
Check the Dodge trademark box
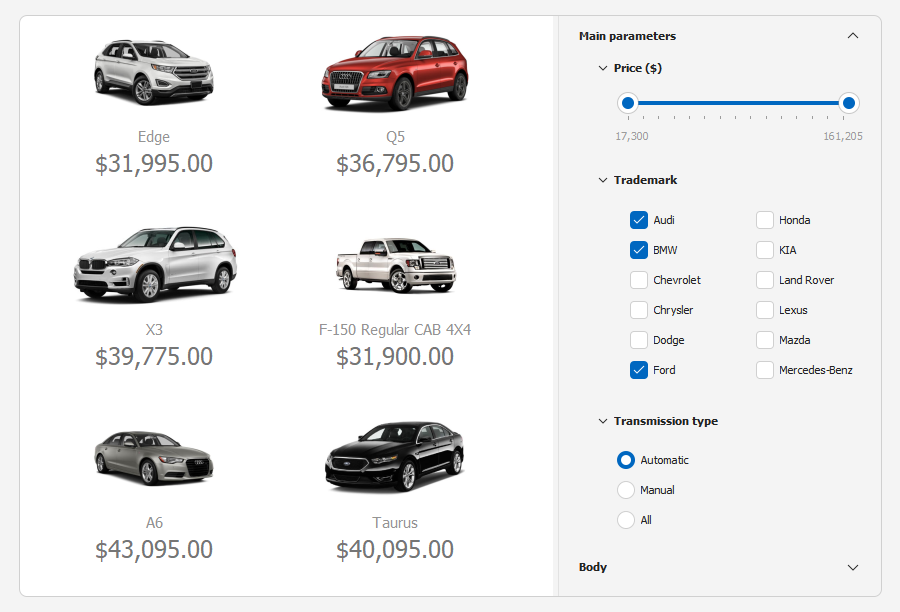(638, 340)
